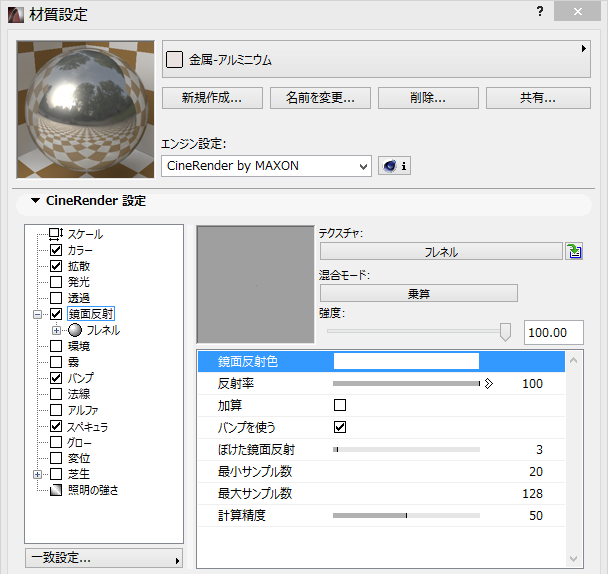Image resolution: width=608 pixels, height=574 pixels.
Task: Click the ぼけた鏡面反射 slider bar
Action: (406, 450)
